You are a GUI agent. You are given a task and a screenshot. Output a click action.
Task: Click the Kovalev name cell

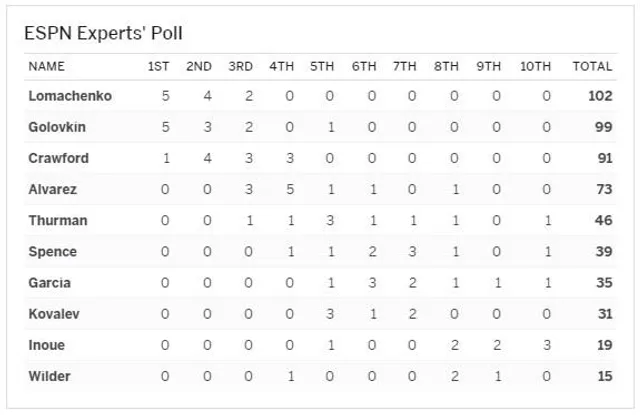tap(56, 314)
